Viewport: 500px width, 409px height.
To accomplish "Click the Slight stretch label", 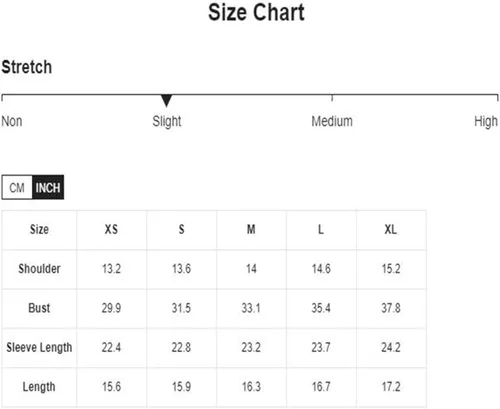I will click(x=167, y=122).
